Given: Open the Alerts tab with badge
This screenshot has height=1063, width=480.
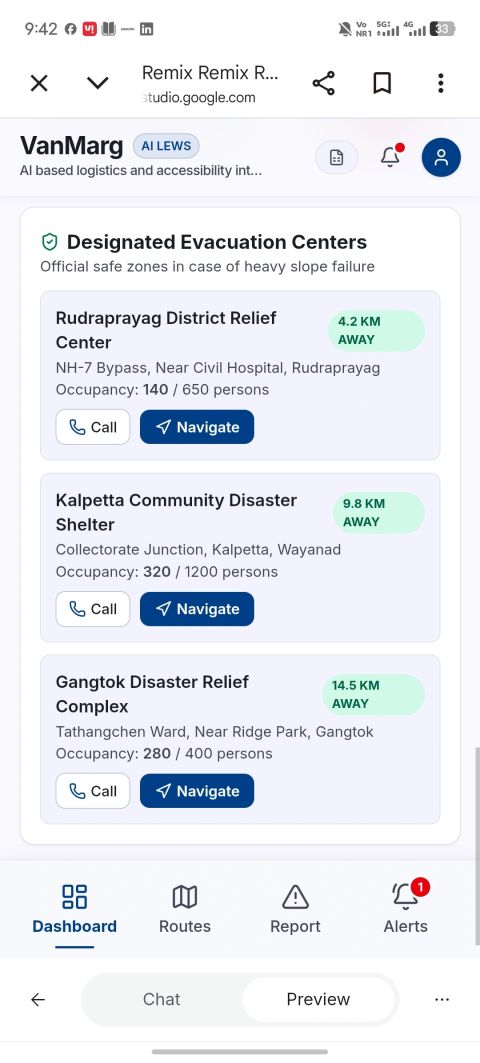Looking at the screenshot, I should pyautogui.click(x=405, y=909).
